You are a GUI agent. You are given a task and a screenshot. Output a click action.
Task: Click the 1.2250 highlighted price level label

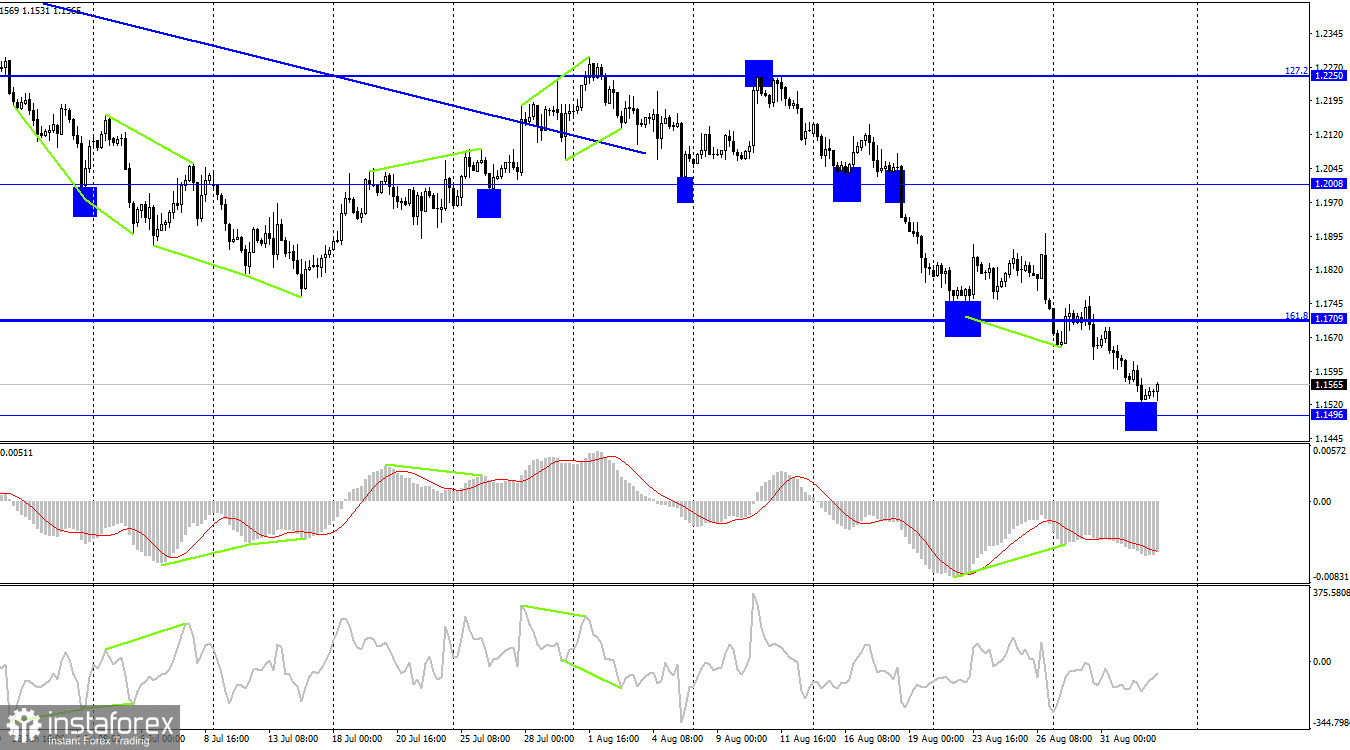1329,76
